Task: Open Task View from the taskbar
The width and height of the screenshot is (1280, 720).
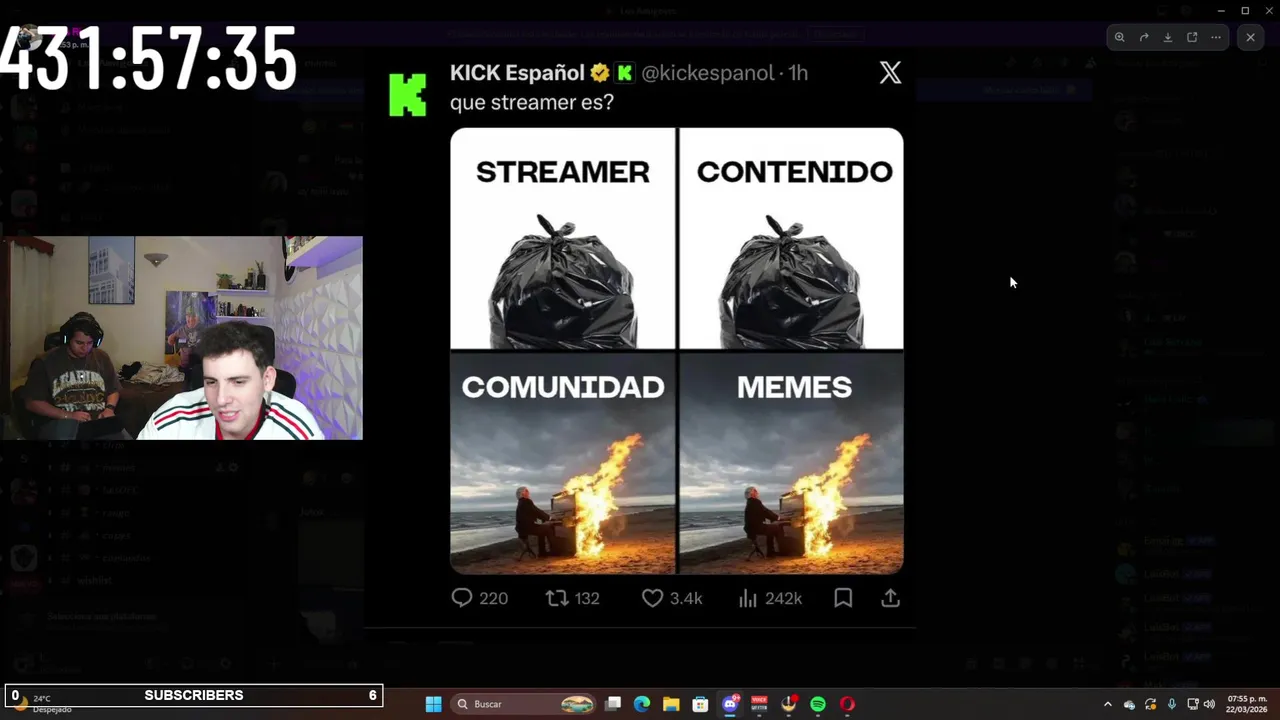Action: 613,704
